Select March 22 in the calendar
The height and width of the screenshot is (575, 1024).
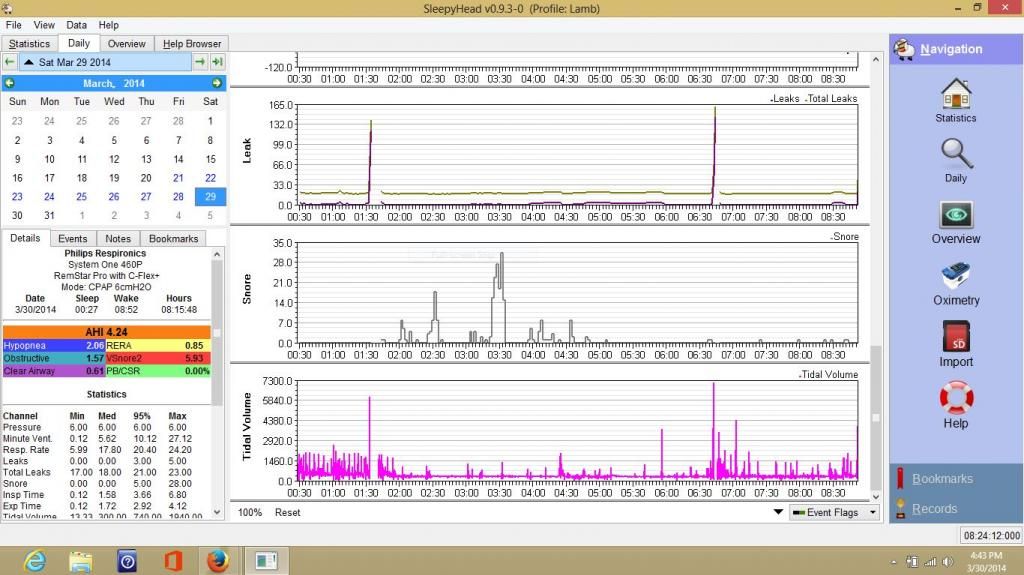coord(210,178)
